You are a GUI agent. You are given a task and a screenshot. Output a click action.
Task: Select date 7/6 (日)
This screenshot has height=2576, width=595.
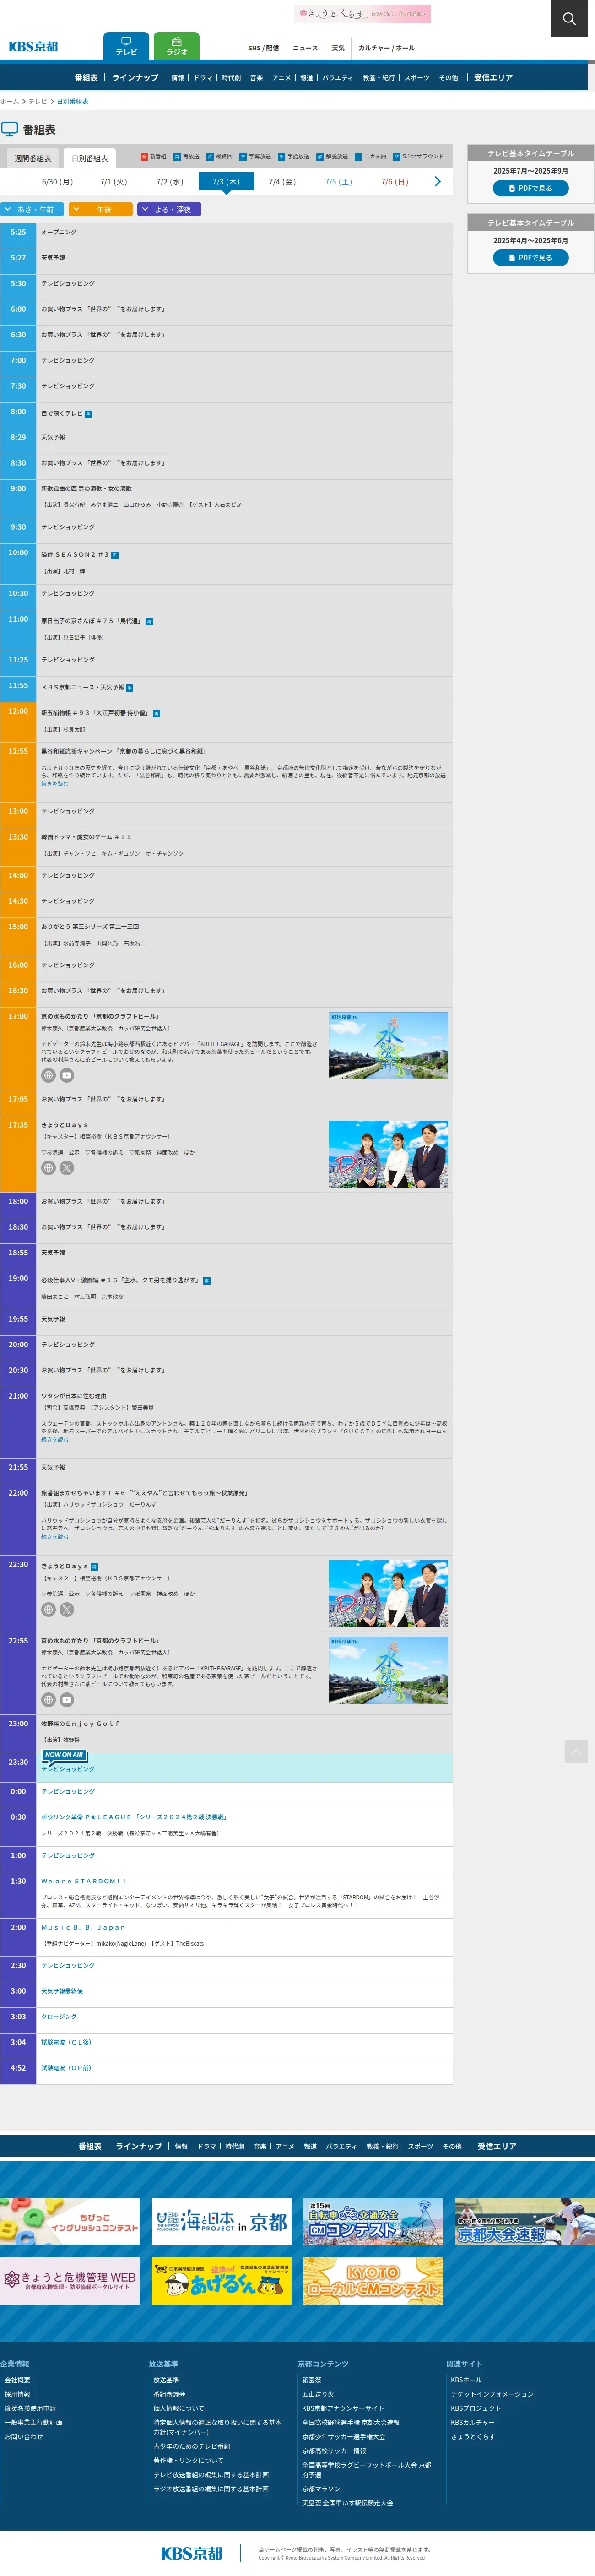(x=395, y=182)
